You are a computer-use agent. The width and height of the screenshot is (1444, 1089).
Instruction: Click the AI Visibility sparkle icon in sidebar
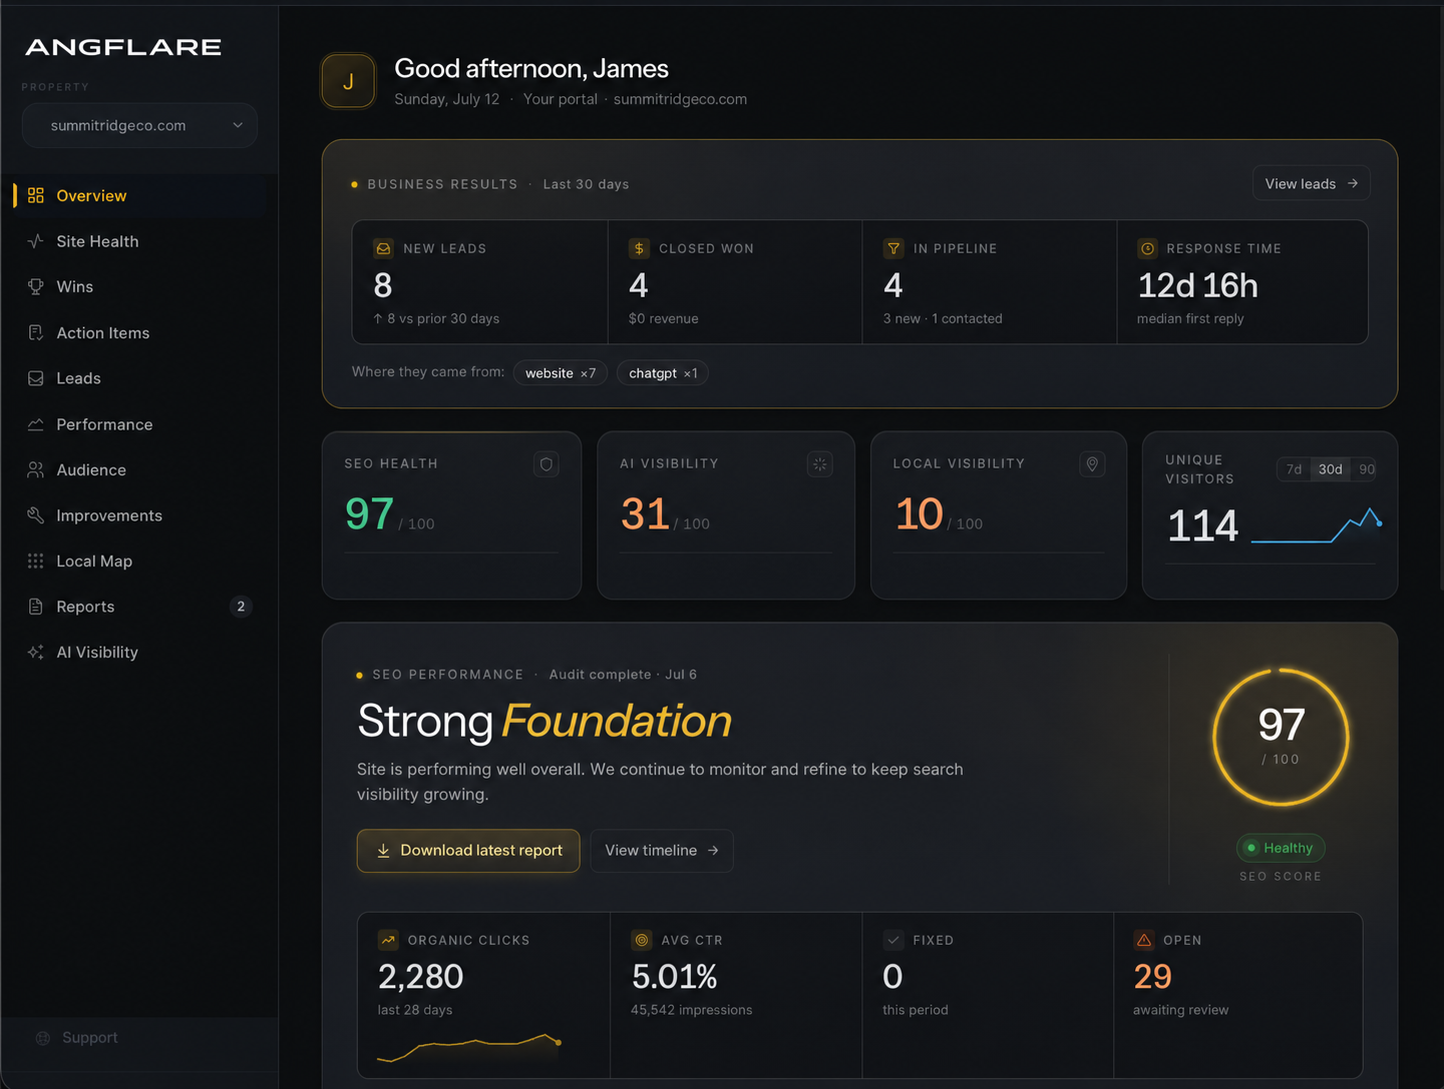point(36,652)
